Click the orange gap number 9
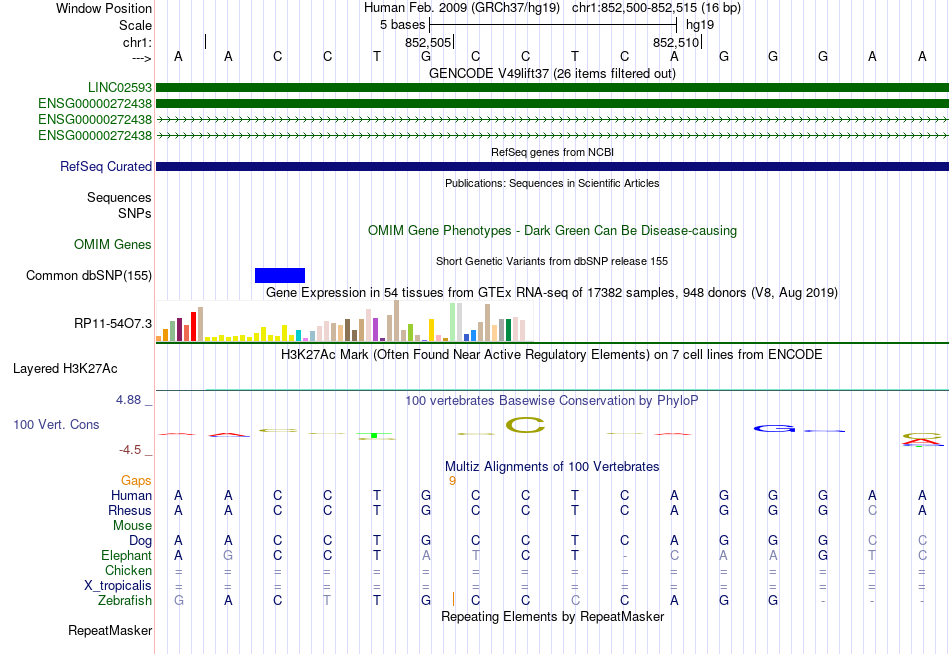This screenshot has height=654, width=950. tap(452, 481)
